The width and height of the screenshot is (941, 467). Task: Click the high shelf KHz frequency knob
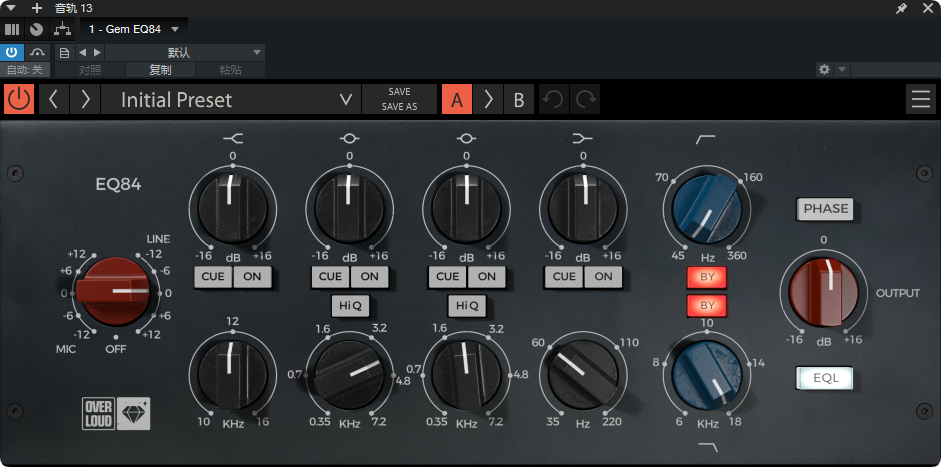233,375
